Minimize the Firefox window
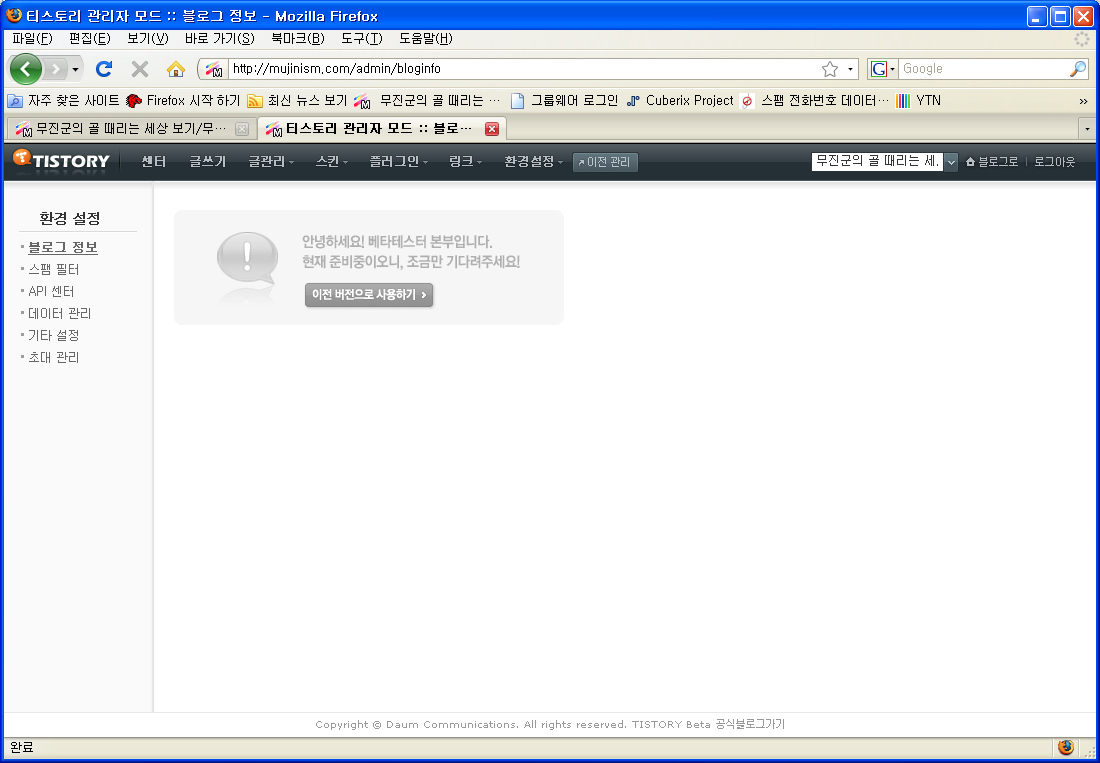1100x763 pixels. [1038, 16]
